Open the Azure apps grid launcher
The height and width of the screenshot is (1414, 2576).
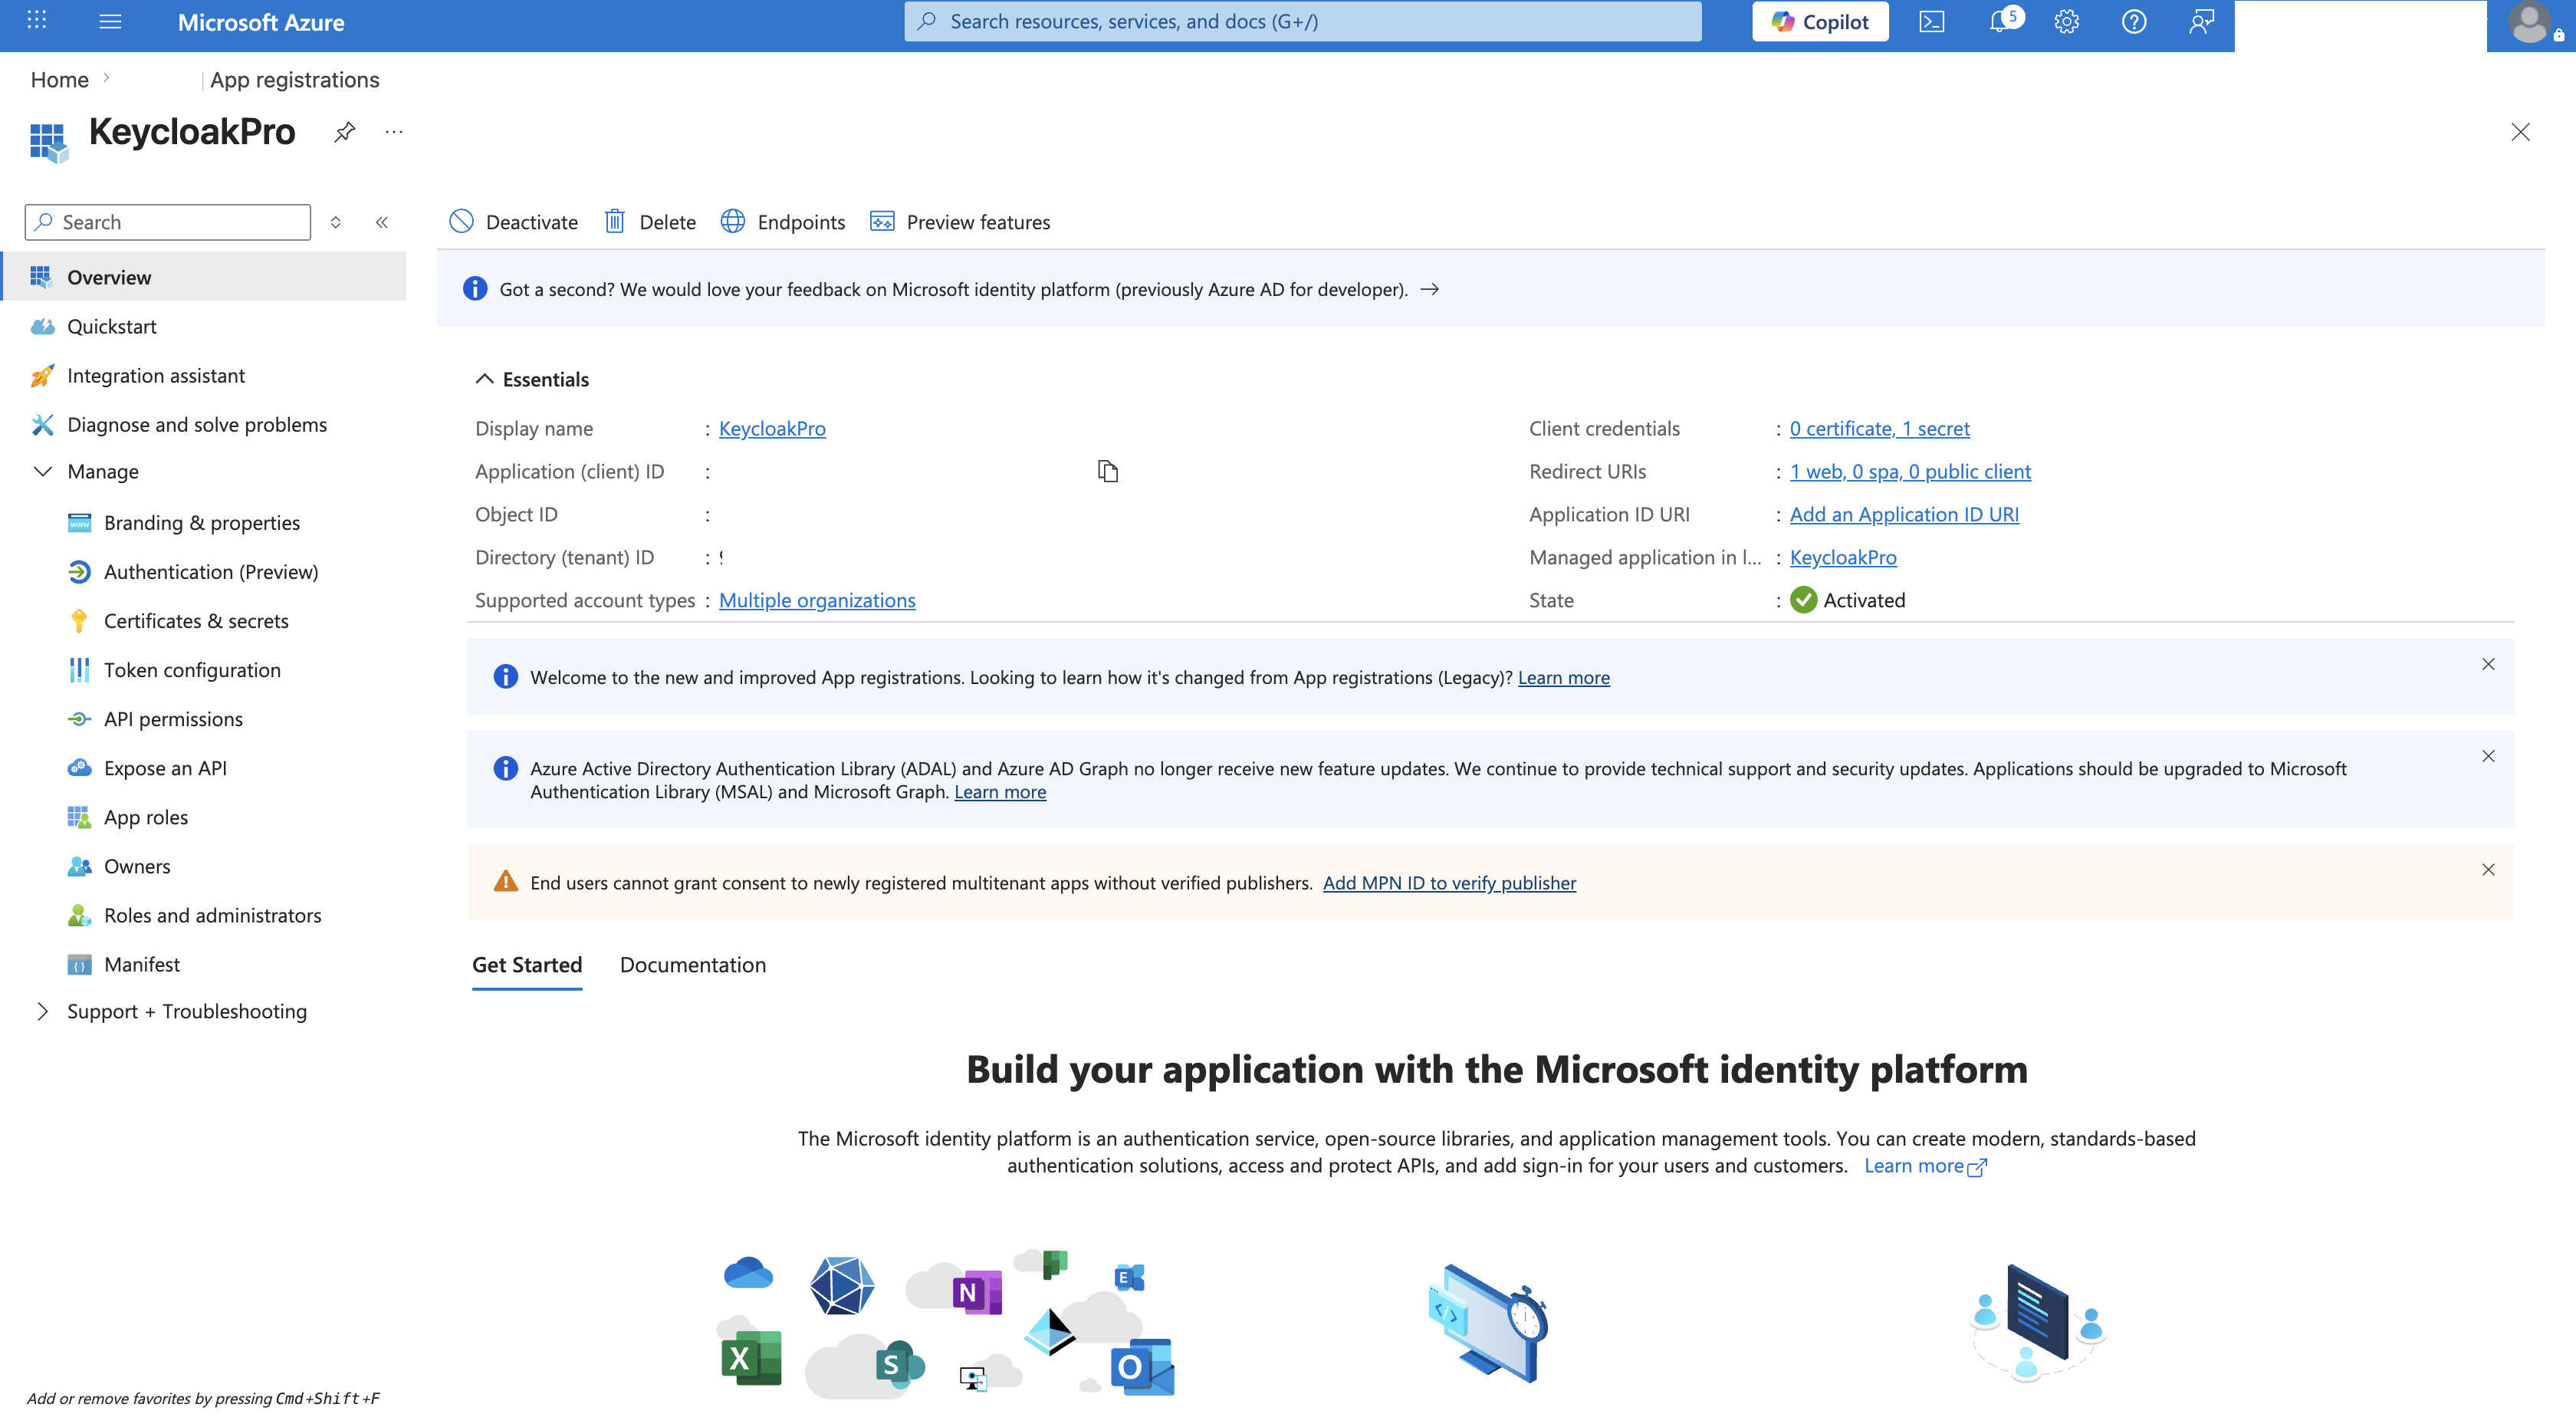pyautogui.click(x=37, y=20)
